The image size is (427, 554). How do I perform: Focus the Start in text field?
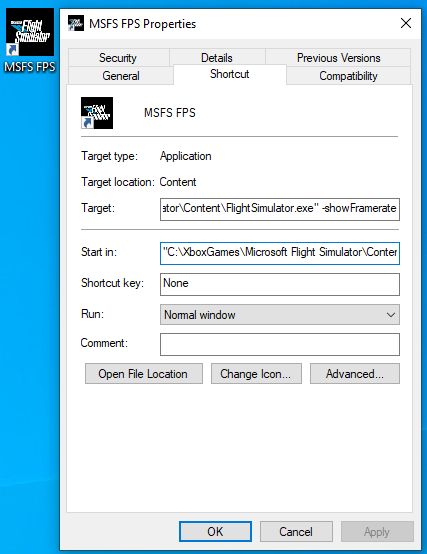pos(280,253)
